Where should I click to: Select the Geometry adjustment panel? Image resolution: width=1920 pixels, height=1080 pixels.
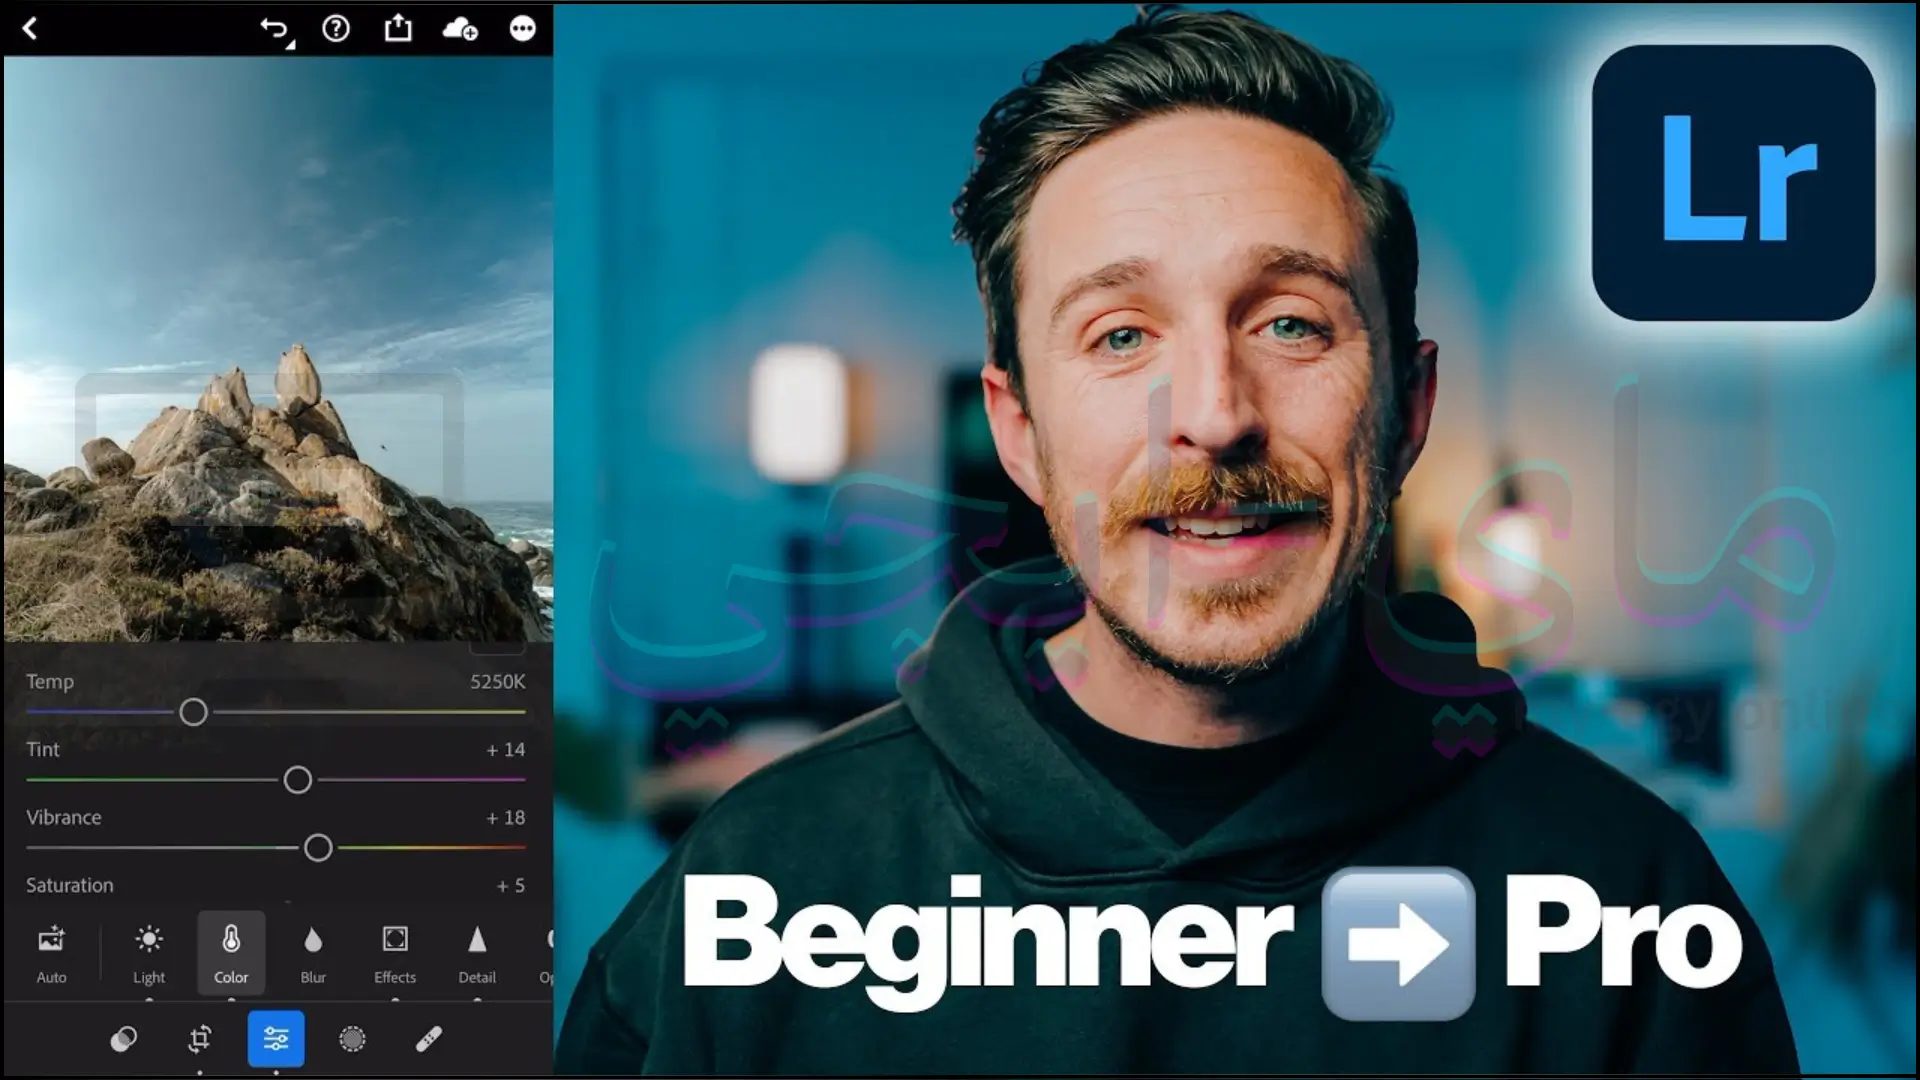(549, 949)
